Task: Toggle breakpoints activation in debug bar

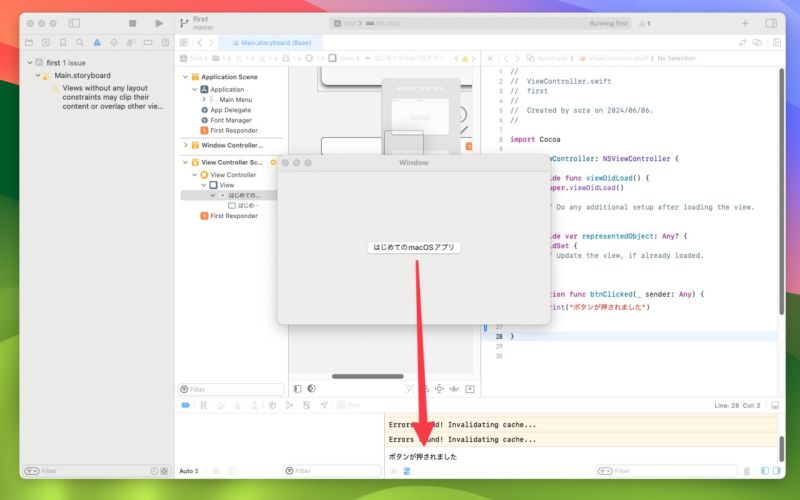Action: (186, 405)
